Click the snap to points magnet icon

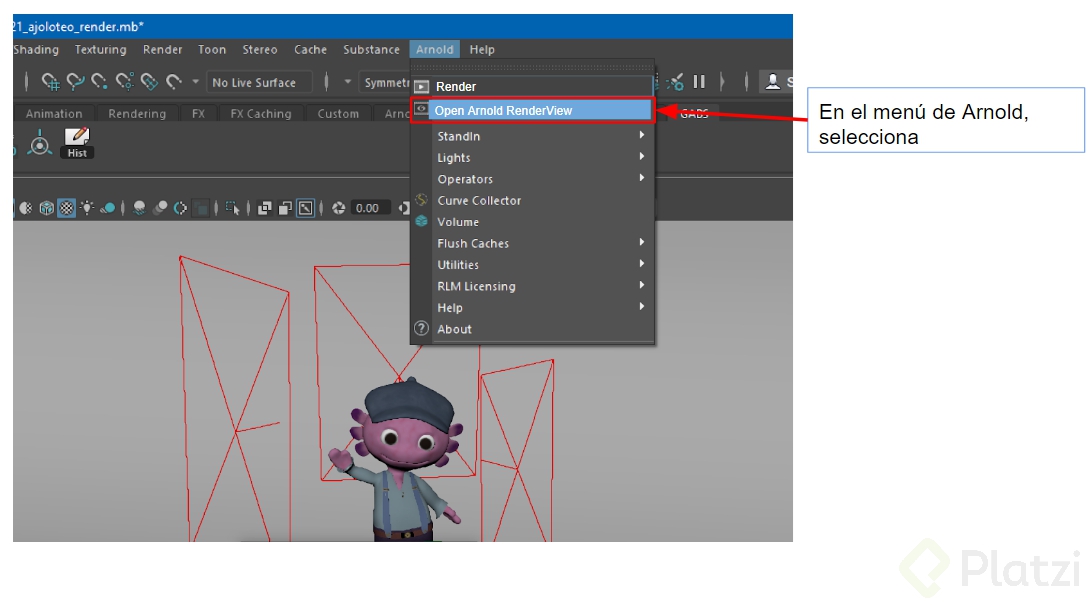99,82
